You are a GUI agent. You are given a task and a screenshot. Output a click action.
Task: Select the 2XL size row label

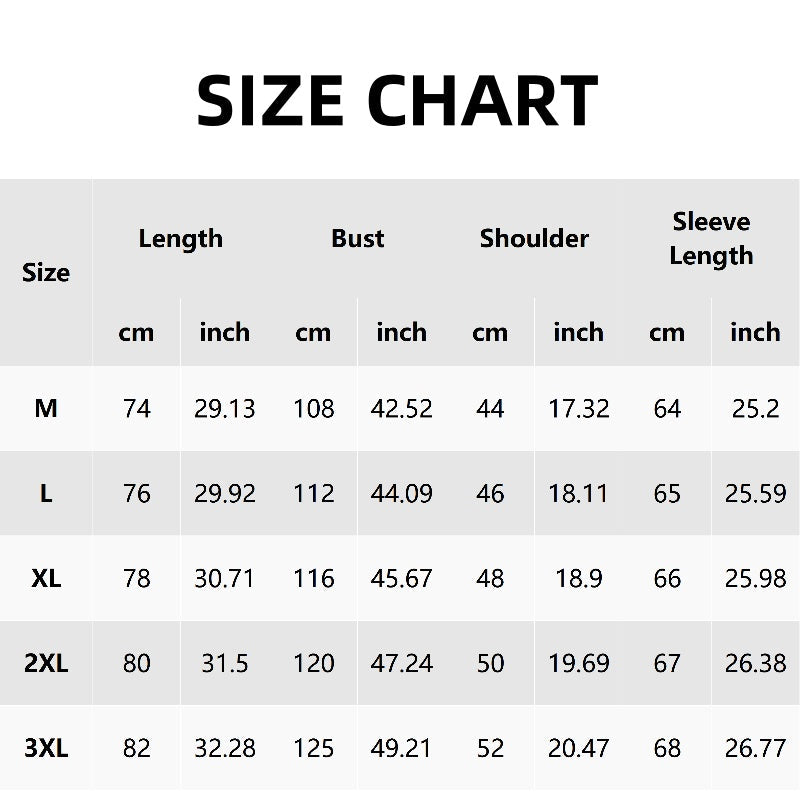[46, 663]
